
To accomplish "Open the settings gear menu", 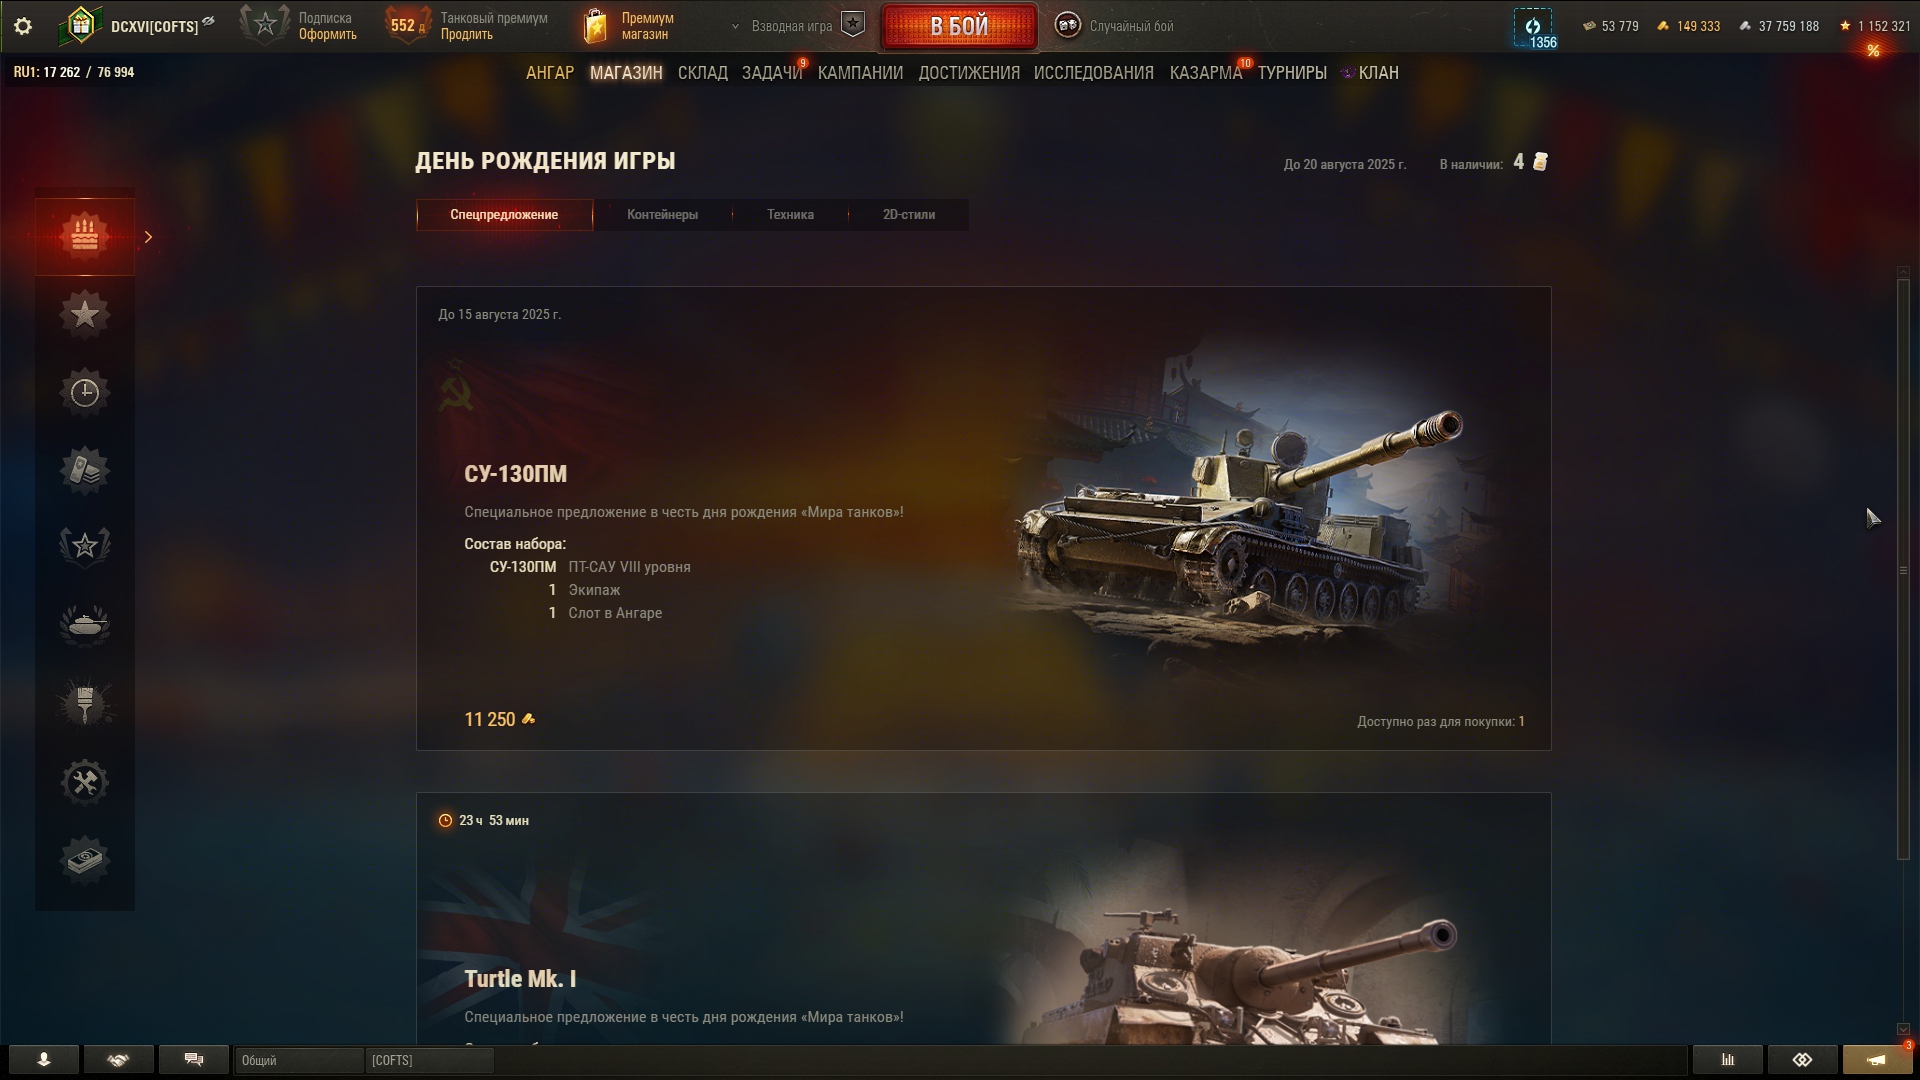I will [x=23, y=27].
